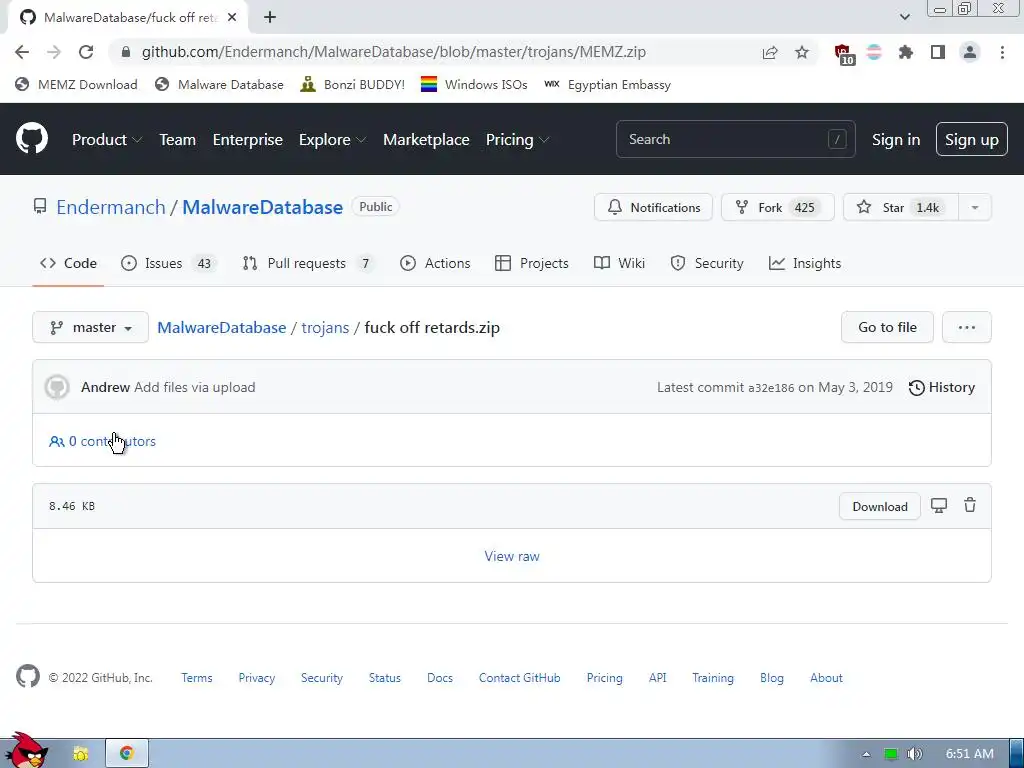Open the Insights tab
The width and height of the screenshot is (1024, 768).
[805, 263]
